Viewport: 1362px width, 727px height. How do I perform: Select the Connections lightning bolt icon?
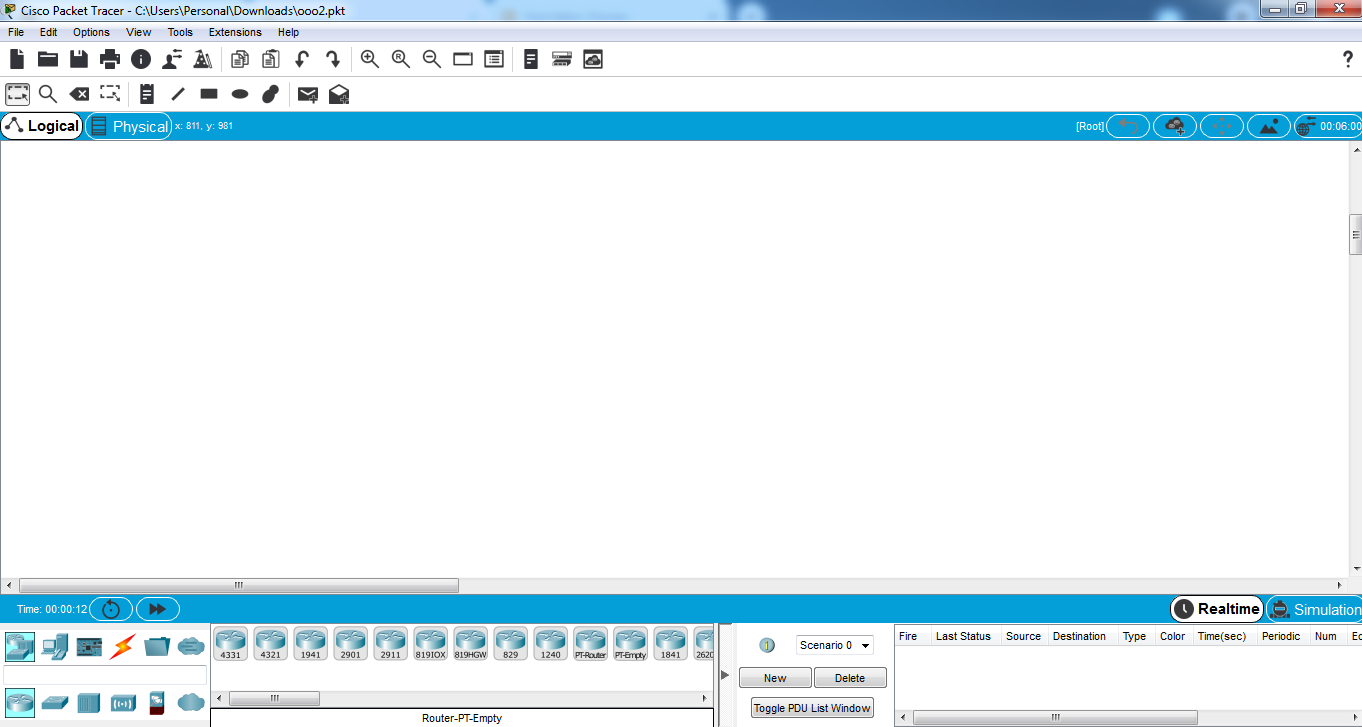[x=123, y=647]
